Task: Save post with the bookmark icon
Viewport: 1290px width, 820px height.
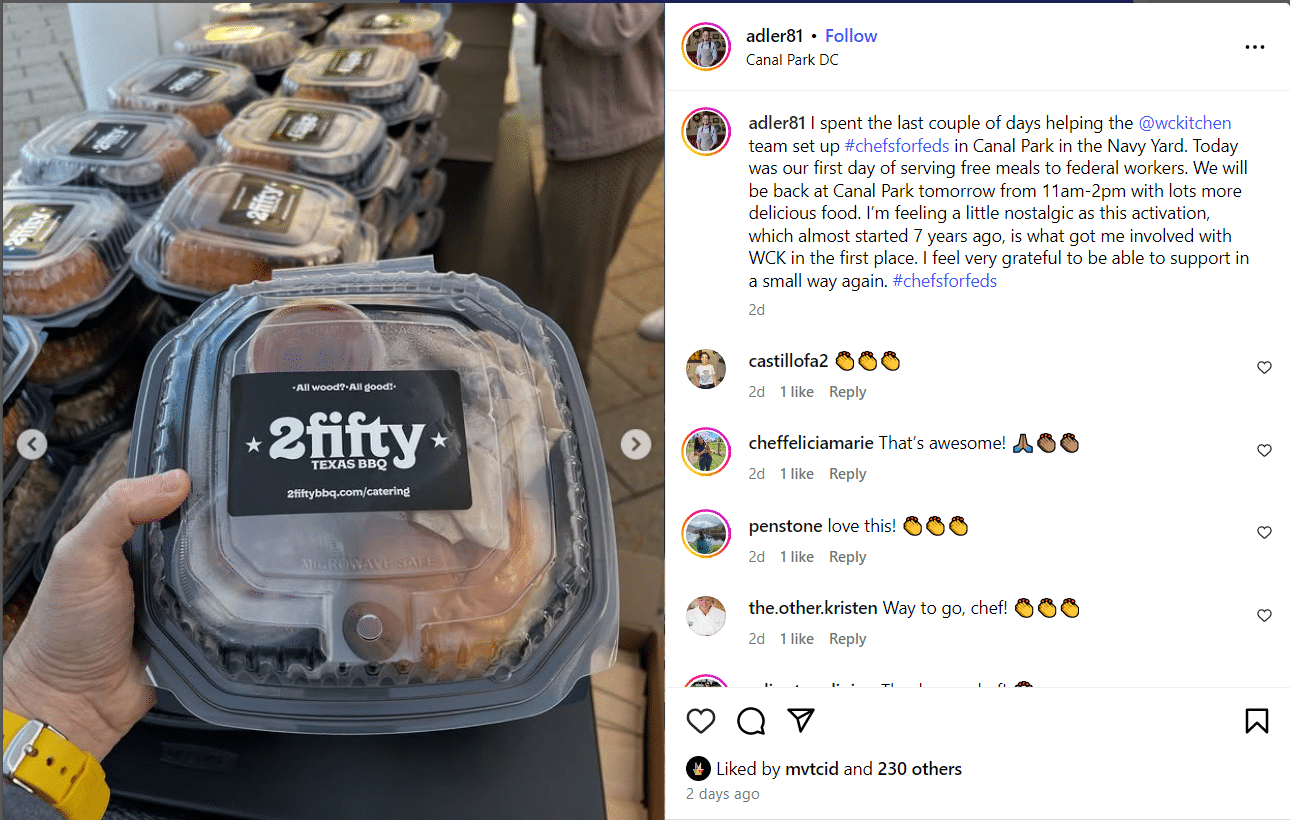Action: tap(1257, 721)
